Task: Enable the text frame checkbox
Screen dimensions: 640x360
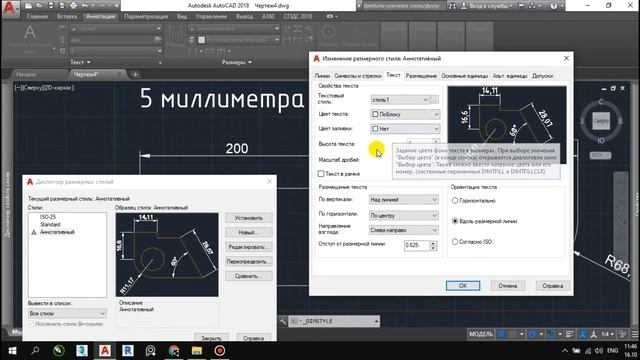Action: (x=321, y=174)
